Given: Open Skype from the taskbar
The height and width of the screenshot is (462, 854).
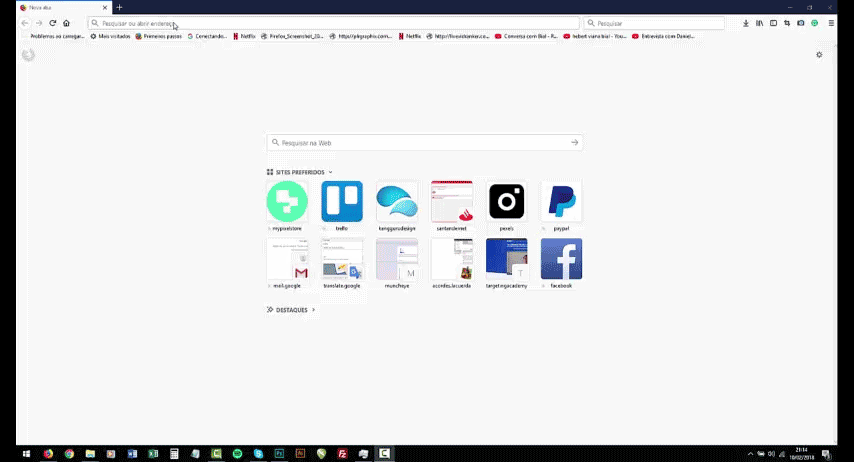Looking at the screenshot, I should [x=258, y=453].
